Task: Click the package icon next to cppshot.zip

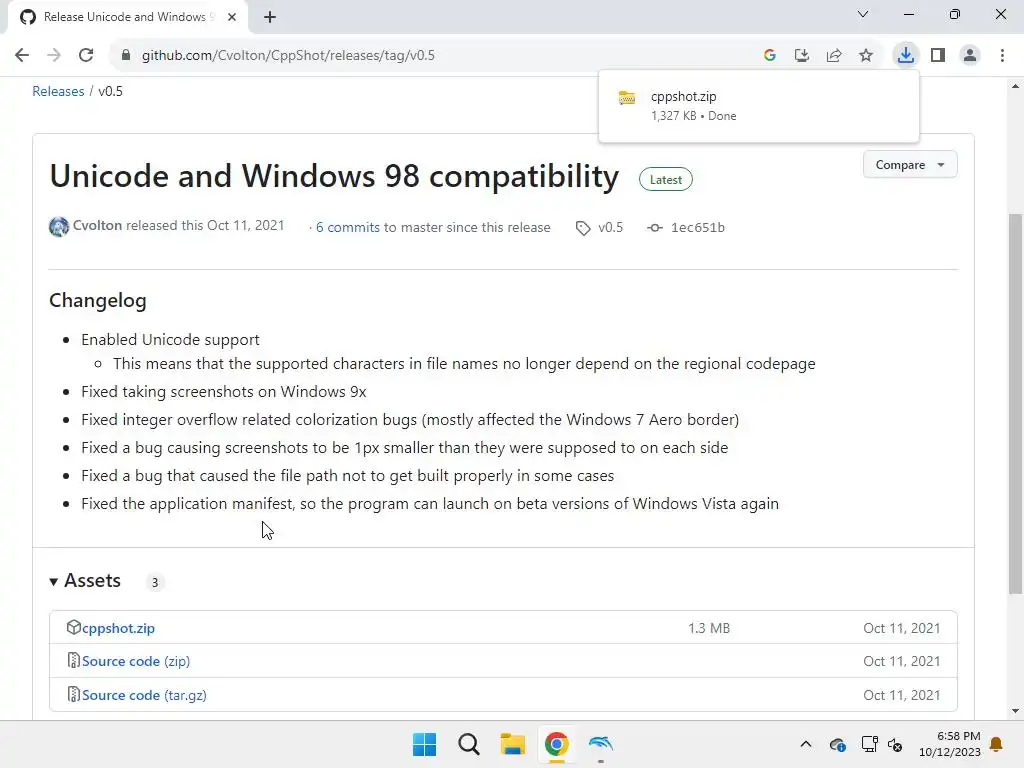Action: [73, 628]
